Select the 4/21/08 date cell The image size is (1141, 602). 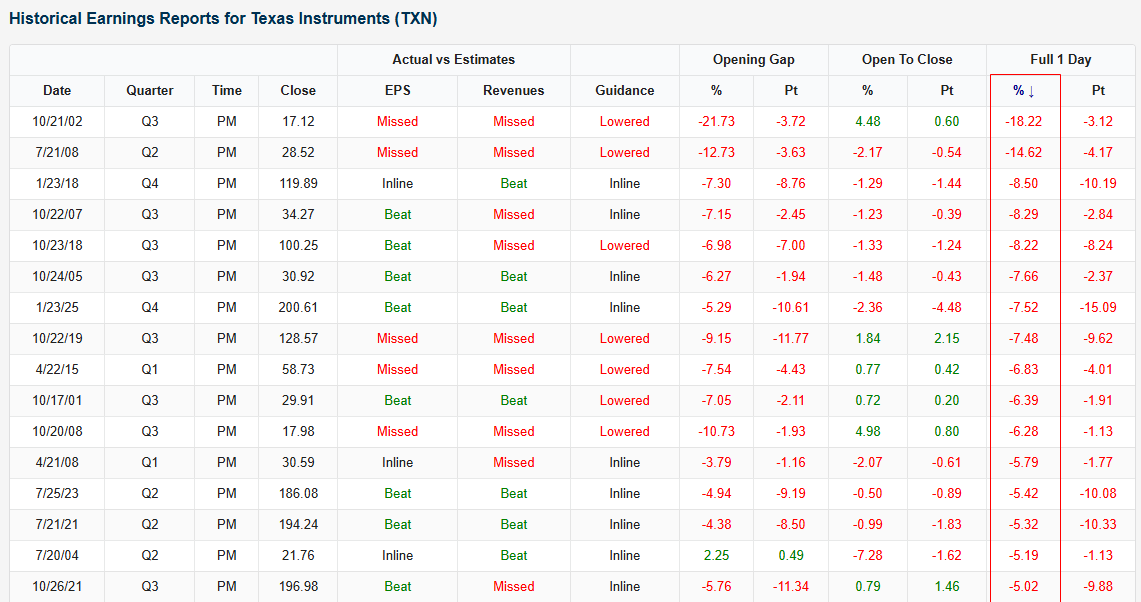coord(57,462)
